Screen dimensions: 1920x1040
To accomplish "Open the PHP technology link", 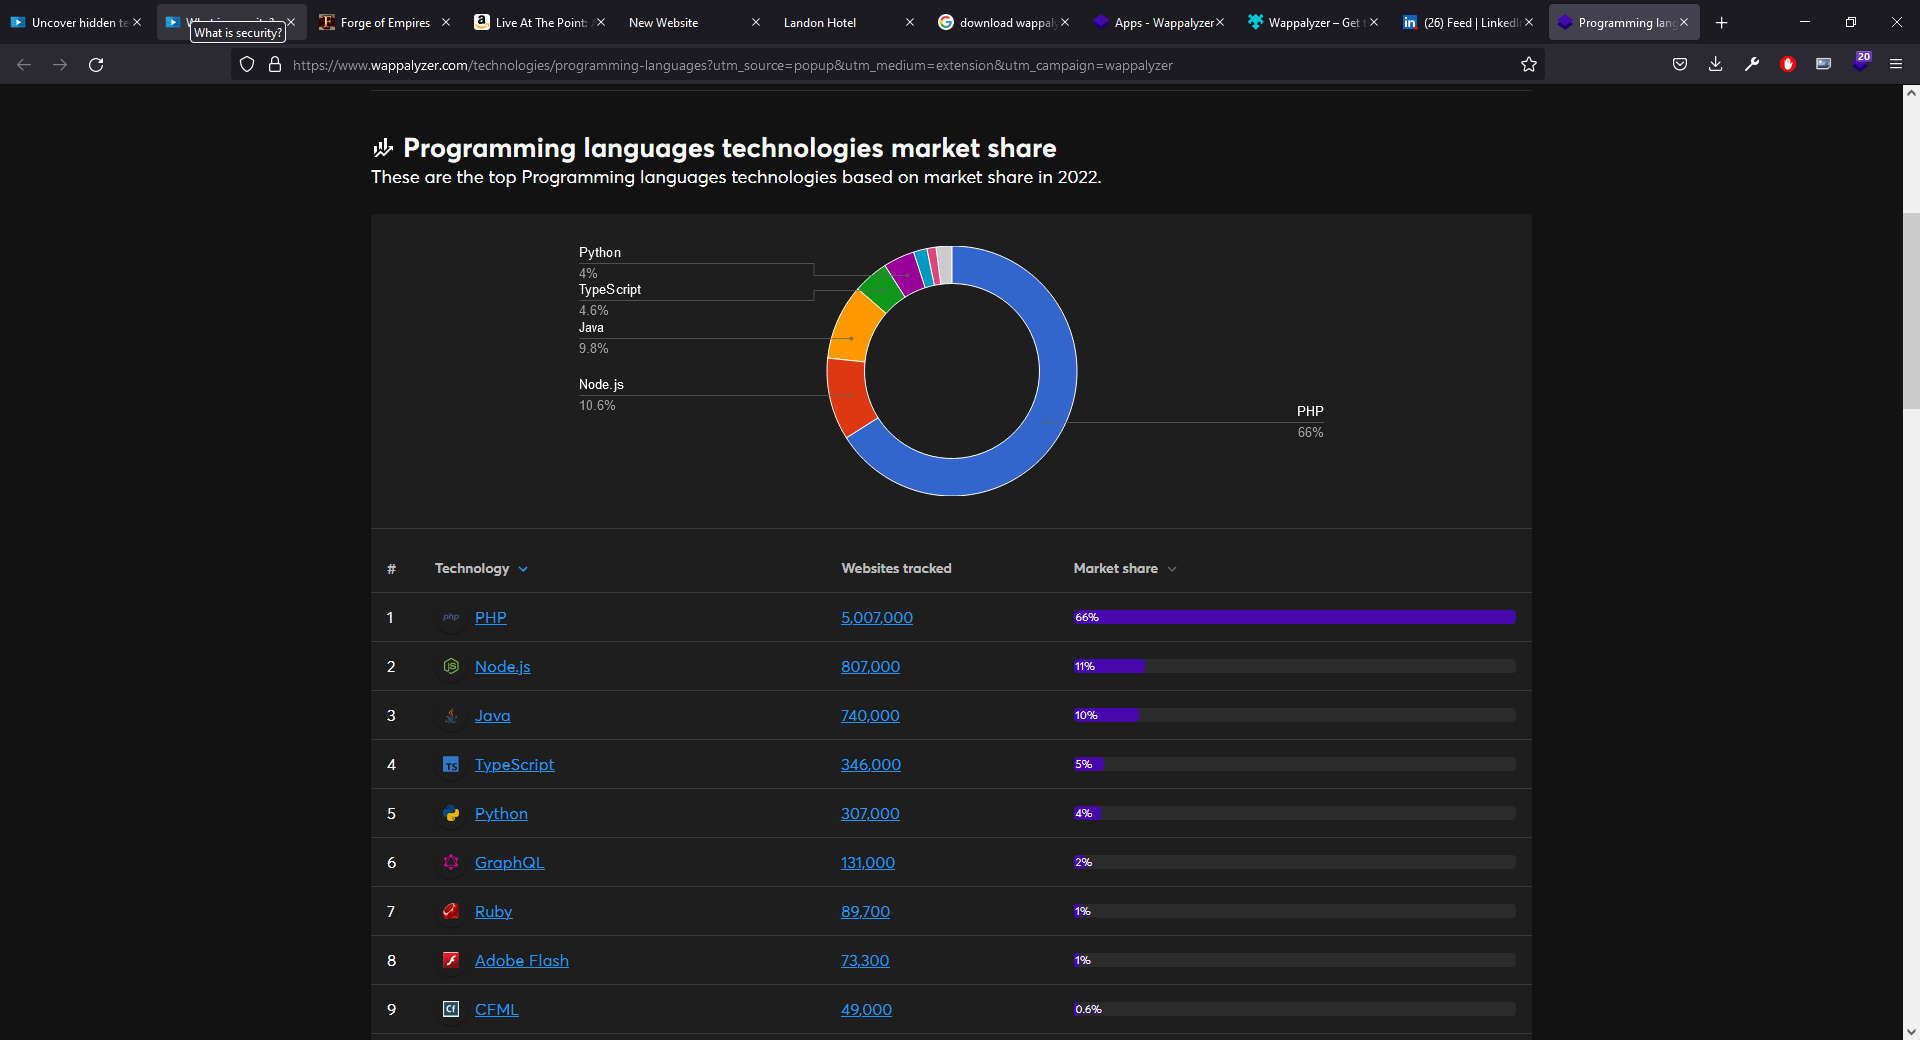I will [x=490, y=617].
